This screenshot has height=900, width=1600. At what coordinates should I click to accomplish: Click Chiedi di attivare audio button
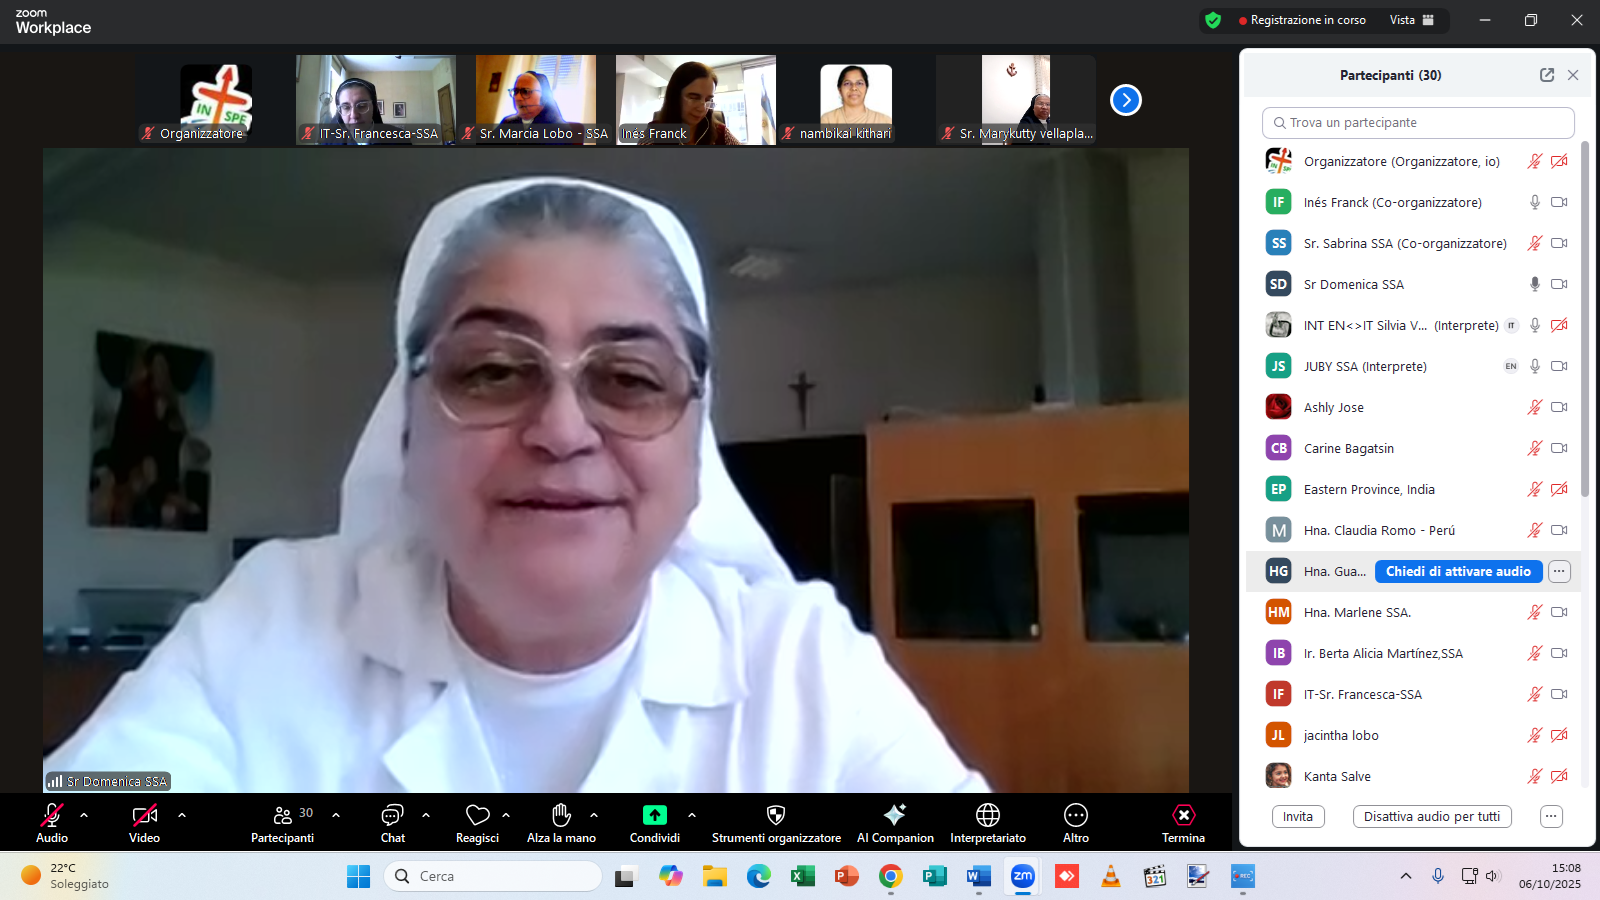click(x=1458, y=571)
